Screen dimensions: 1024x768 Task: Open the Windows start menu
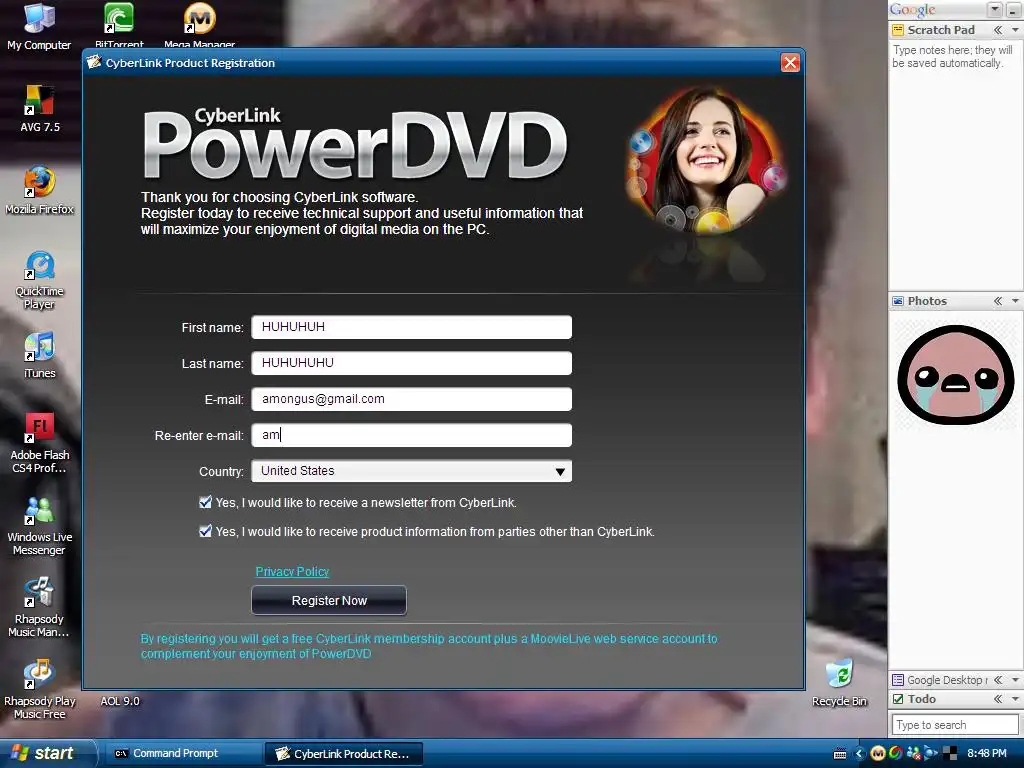46,754
